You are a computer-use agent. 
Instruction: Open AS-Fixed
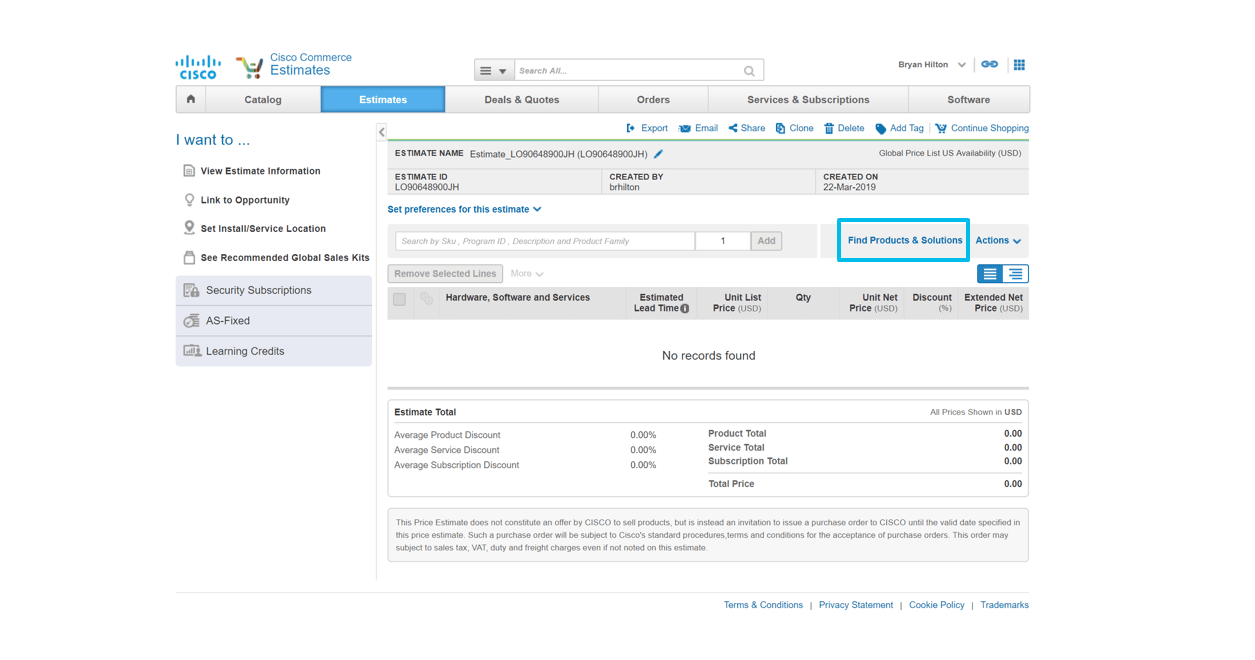274,321
